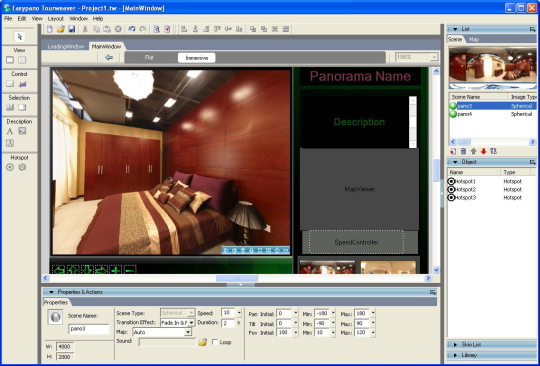The image size is (540, 366).
Task: Go back using the blue left arrow
Action: coord(109,57)
